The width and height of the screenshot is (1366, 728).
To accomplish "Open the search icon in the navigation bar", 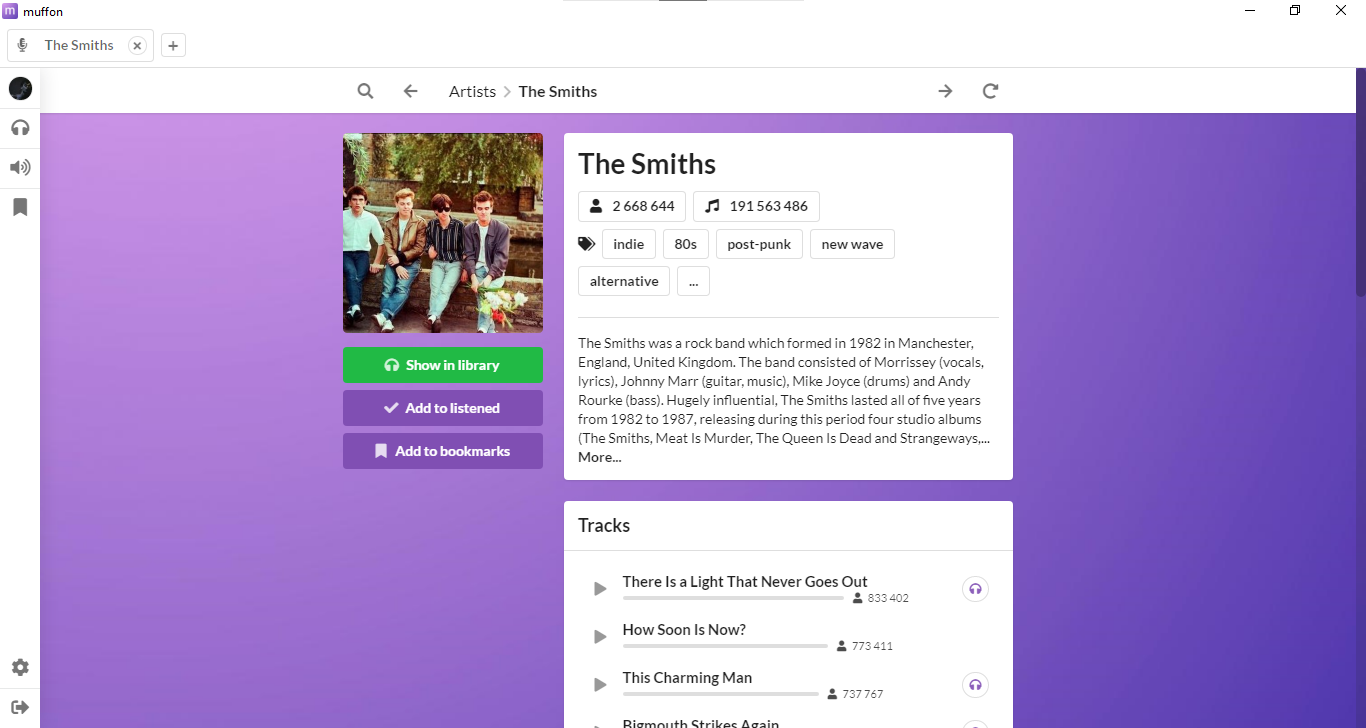I will point(365,90).
